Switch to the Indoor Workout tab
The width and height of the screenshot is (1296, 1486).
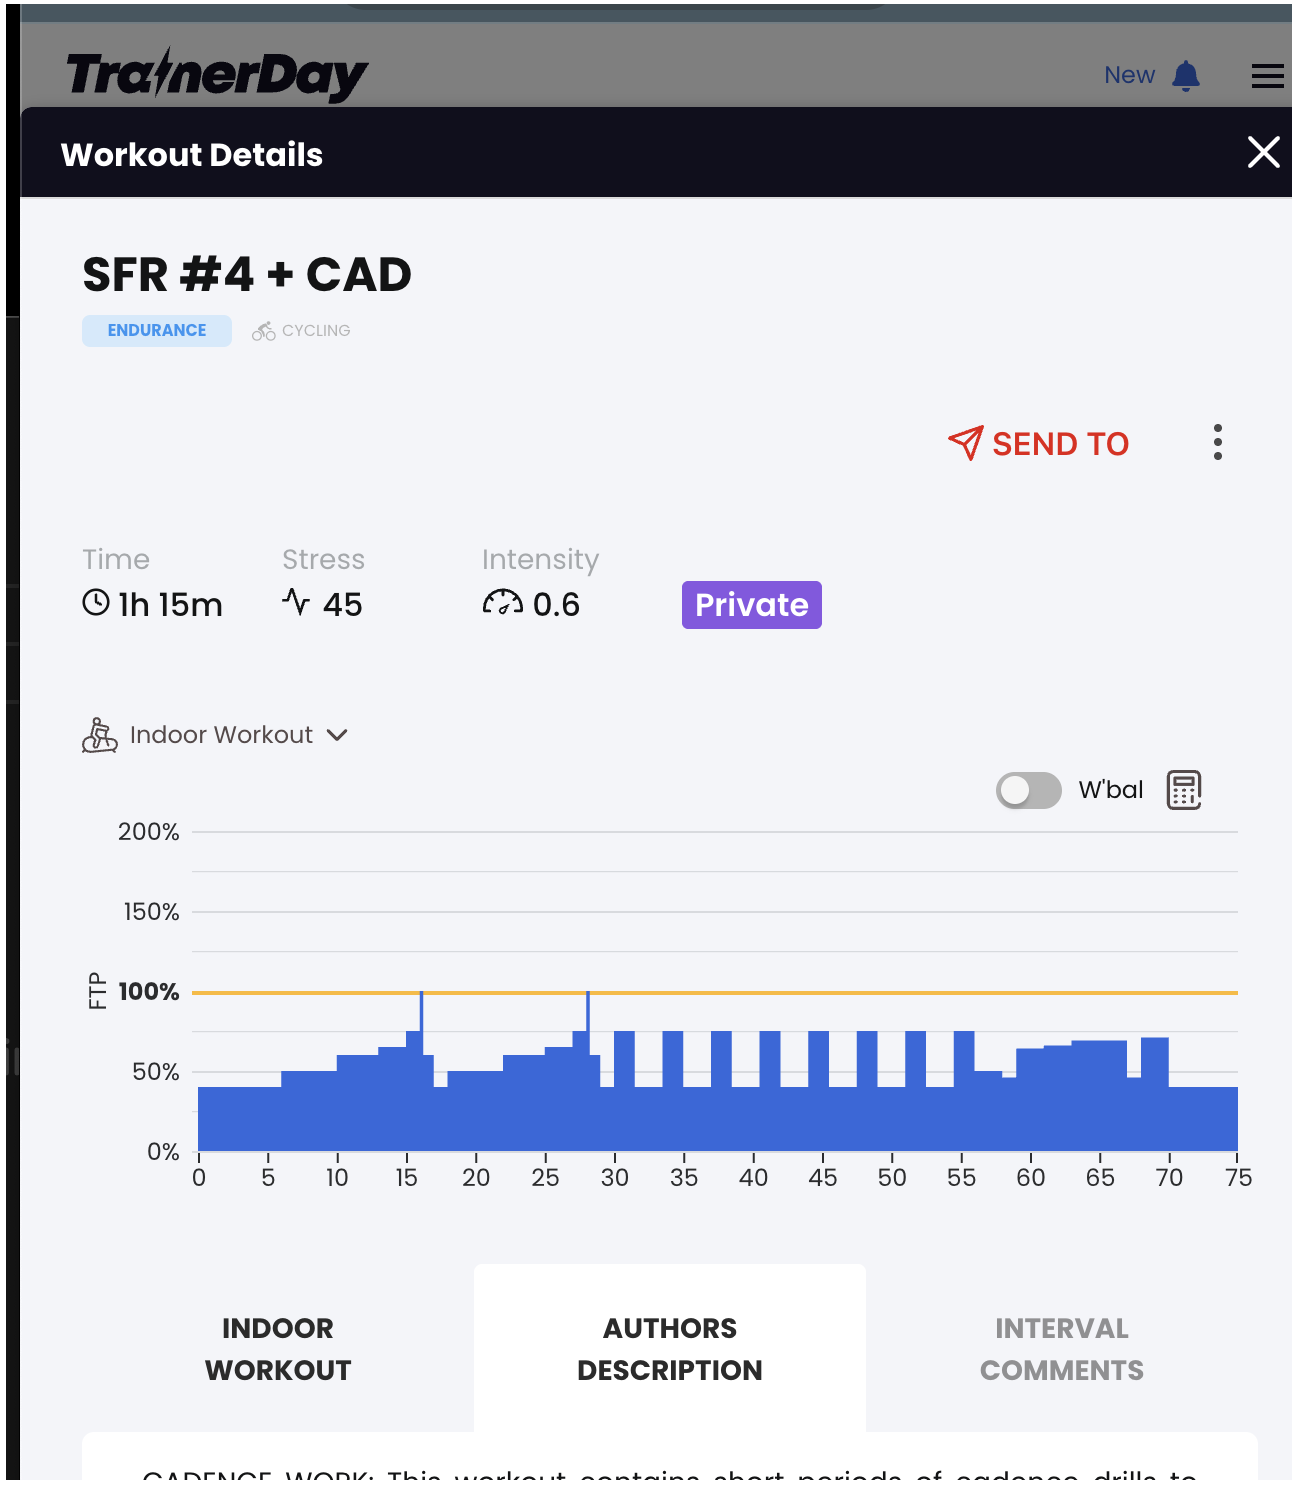tap(278, 1348)
